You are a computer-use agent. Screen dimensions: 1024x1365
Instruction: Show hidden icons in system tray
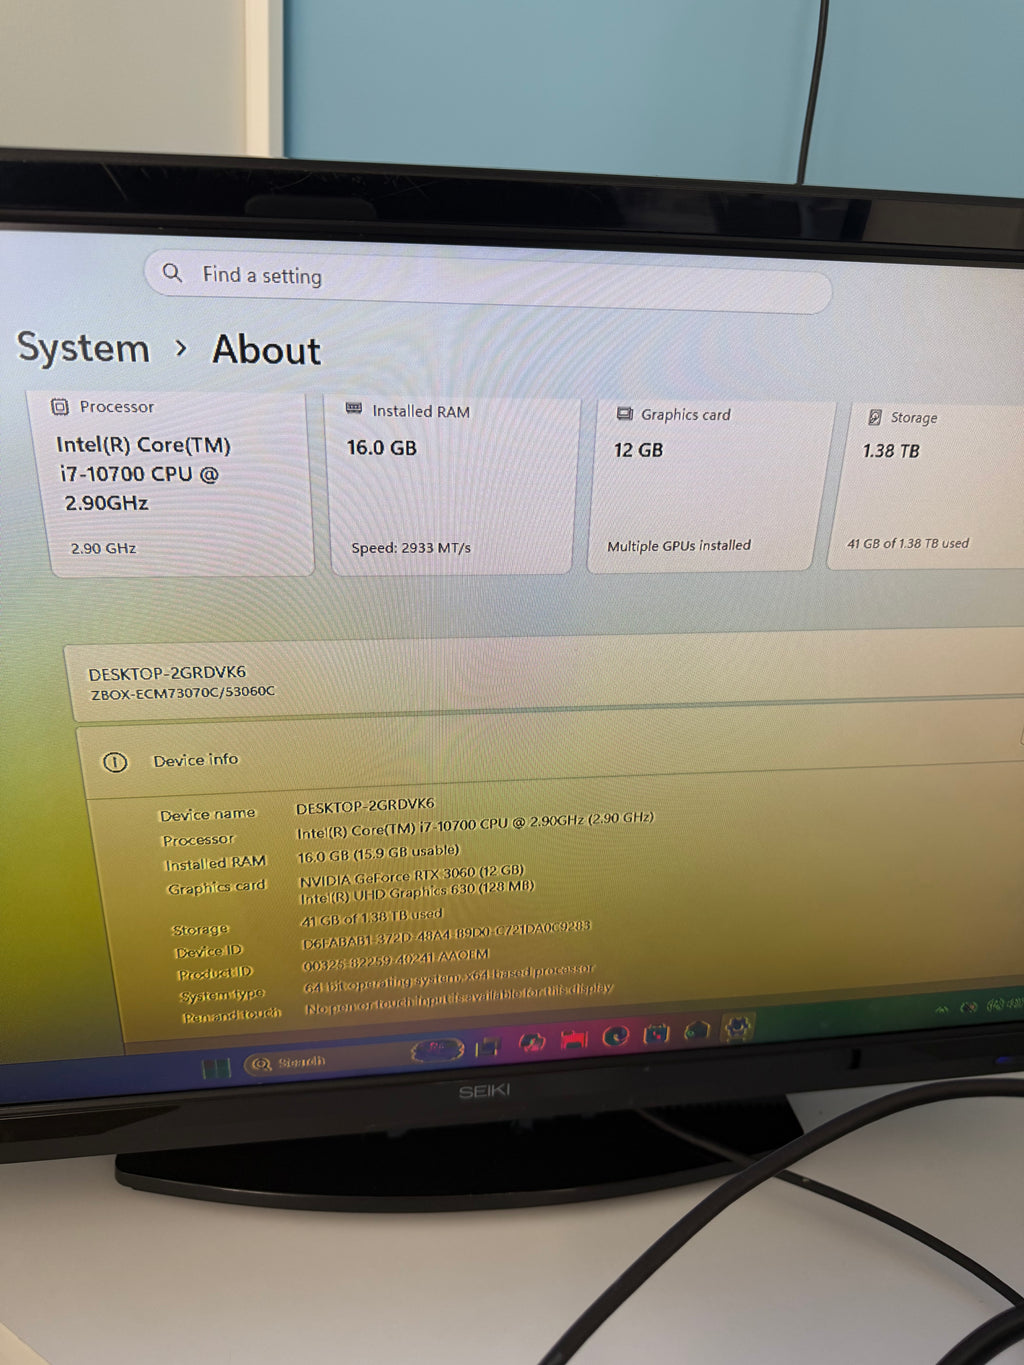940,1009
